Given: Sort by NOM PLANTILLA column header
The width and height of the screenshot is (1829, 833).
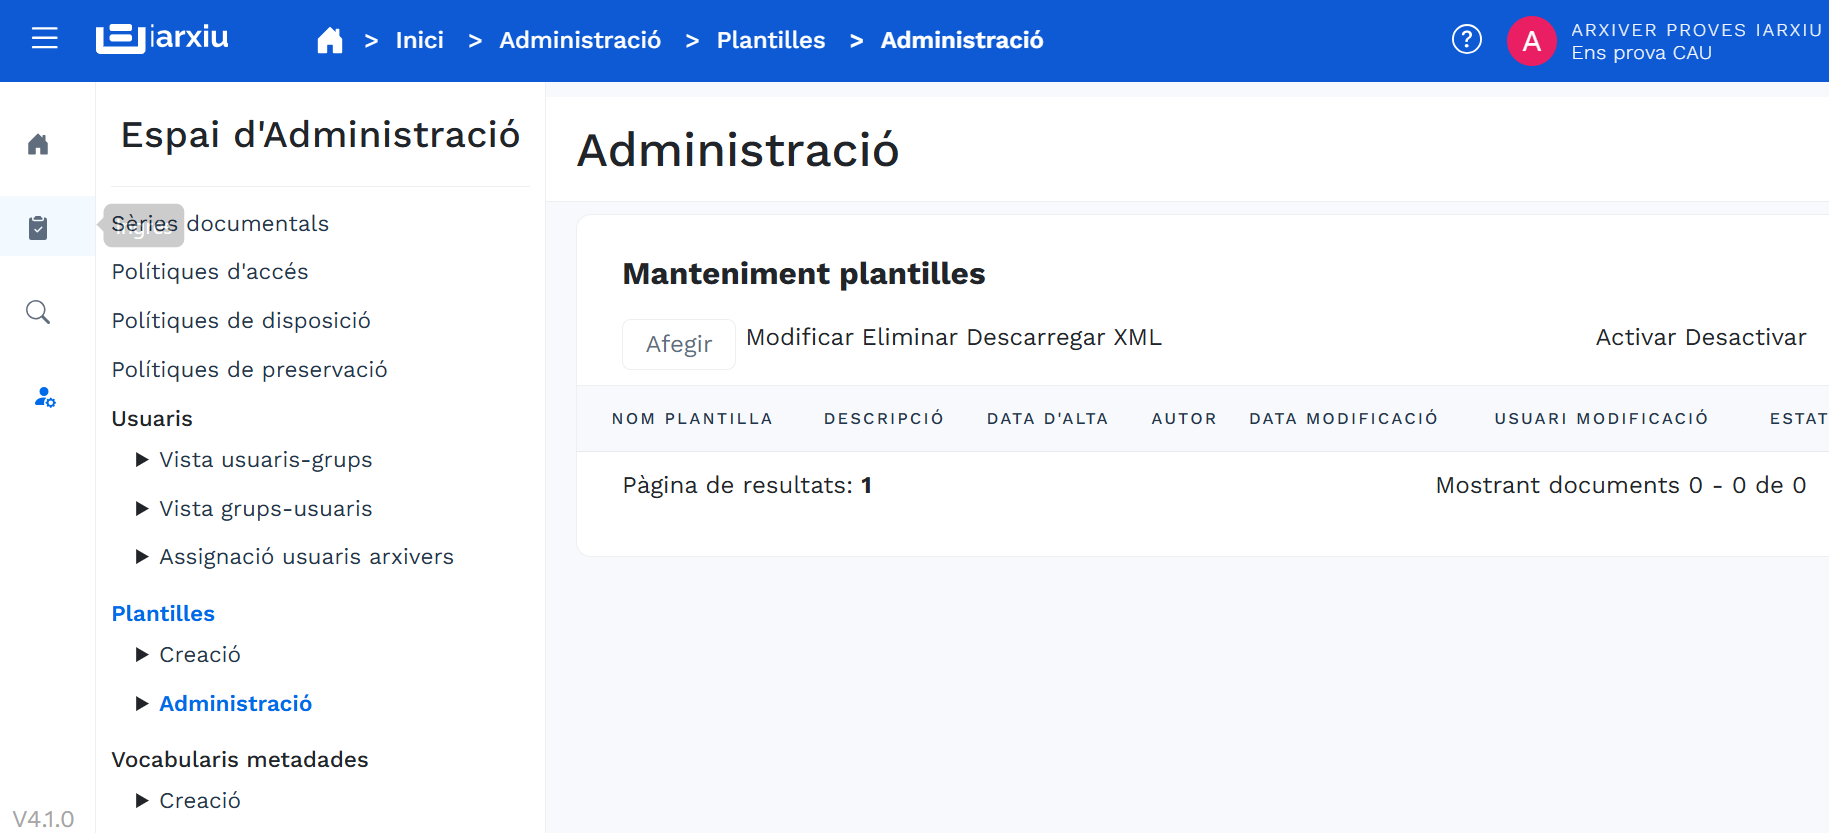Looking at the screenshot, I should 692,419.
